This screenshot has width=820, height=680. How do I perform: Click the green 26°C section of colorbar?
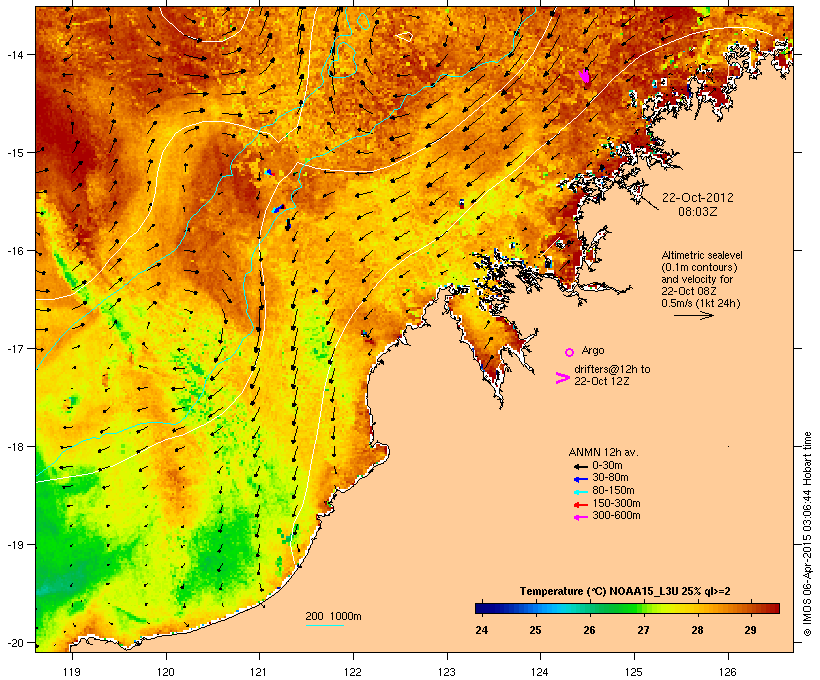589,608
